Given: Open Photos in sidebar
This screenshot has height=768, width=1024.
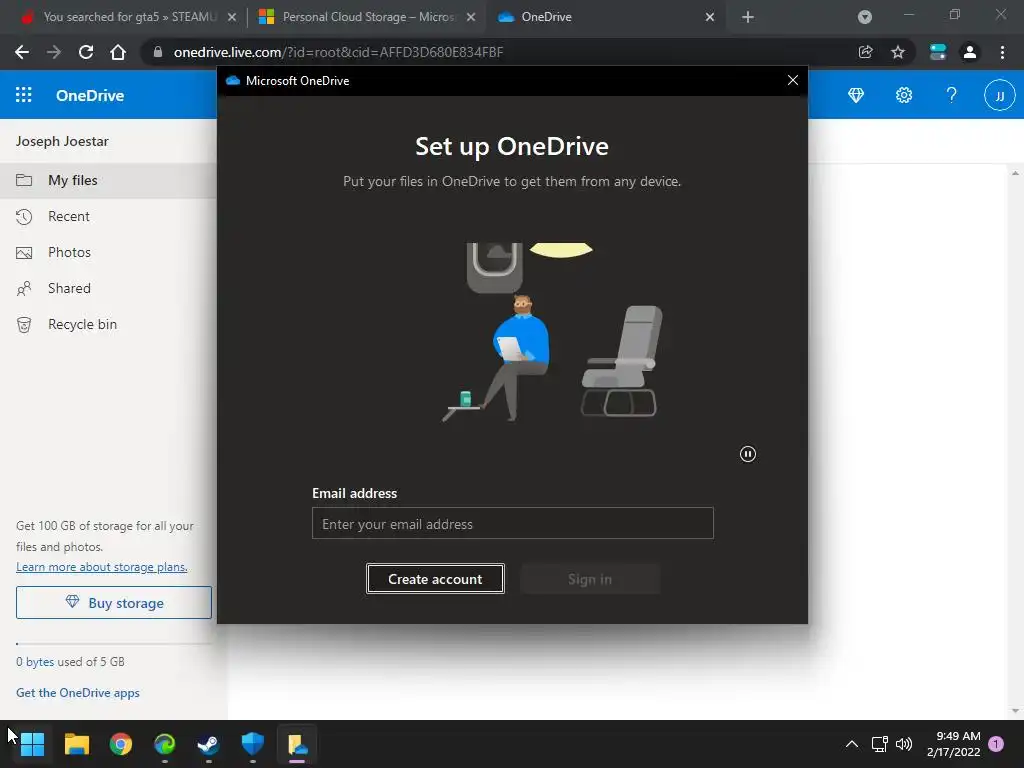Looking at the screenshot, I should pyautogui.click(x=108, y=252).
